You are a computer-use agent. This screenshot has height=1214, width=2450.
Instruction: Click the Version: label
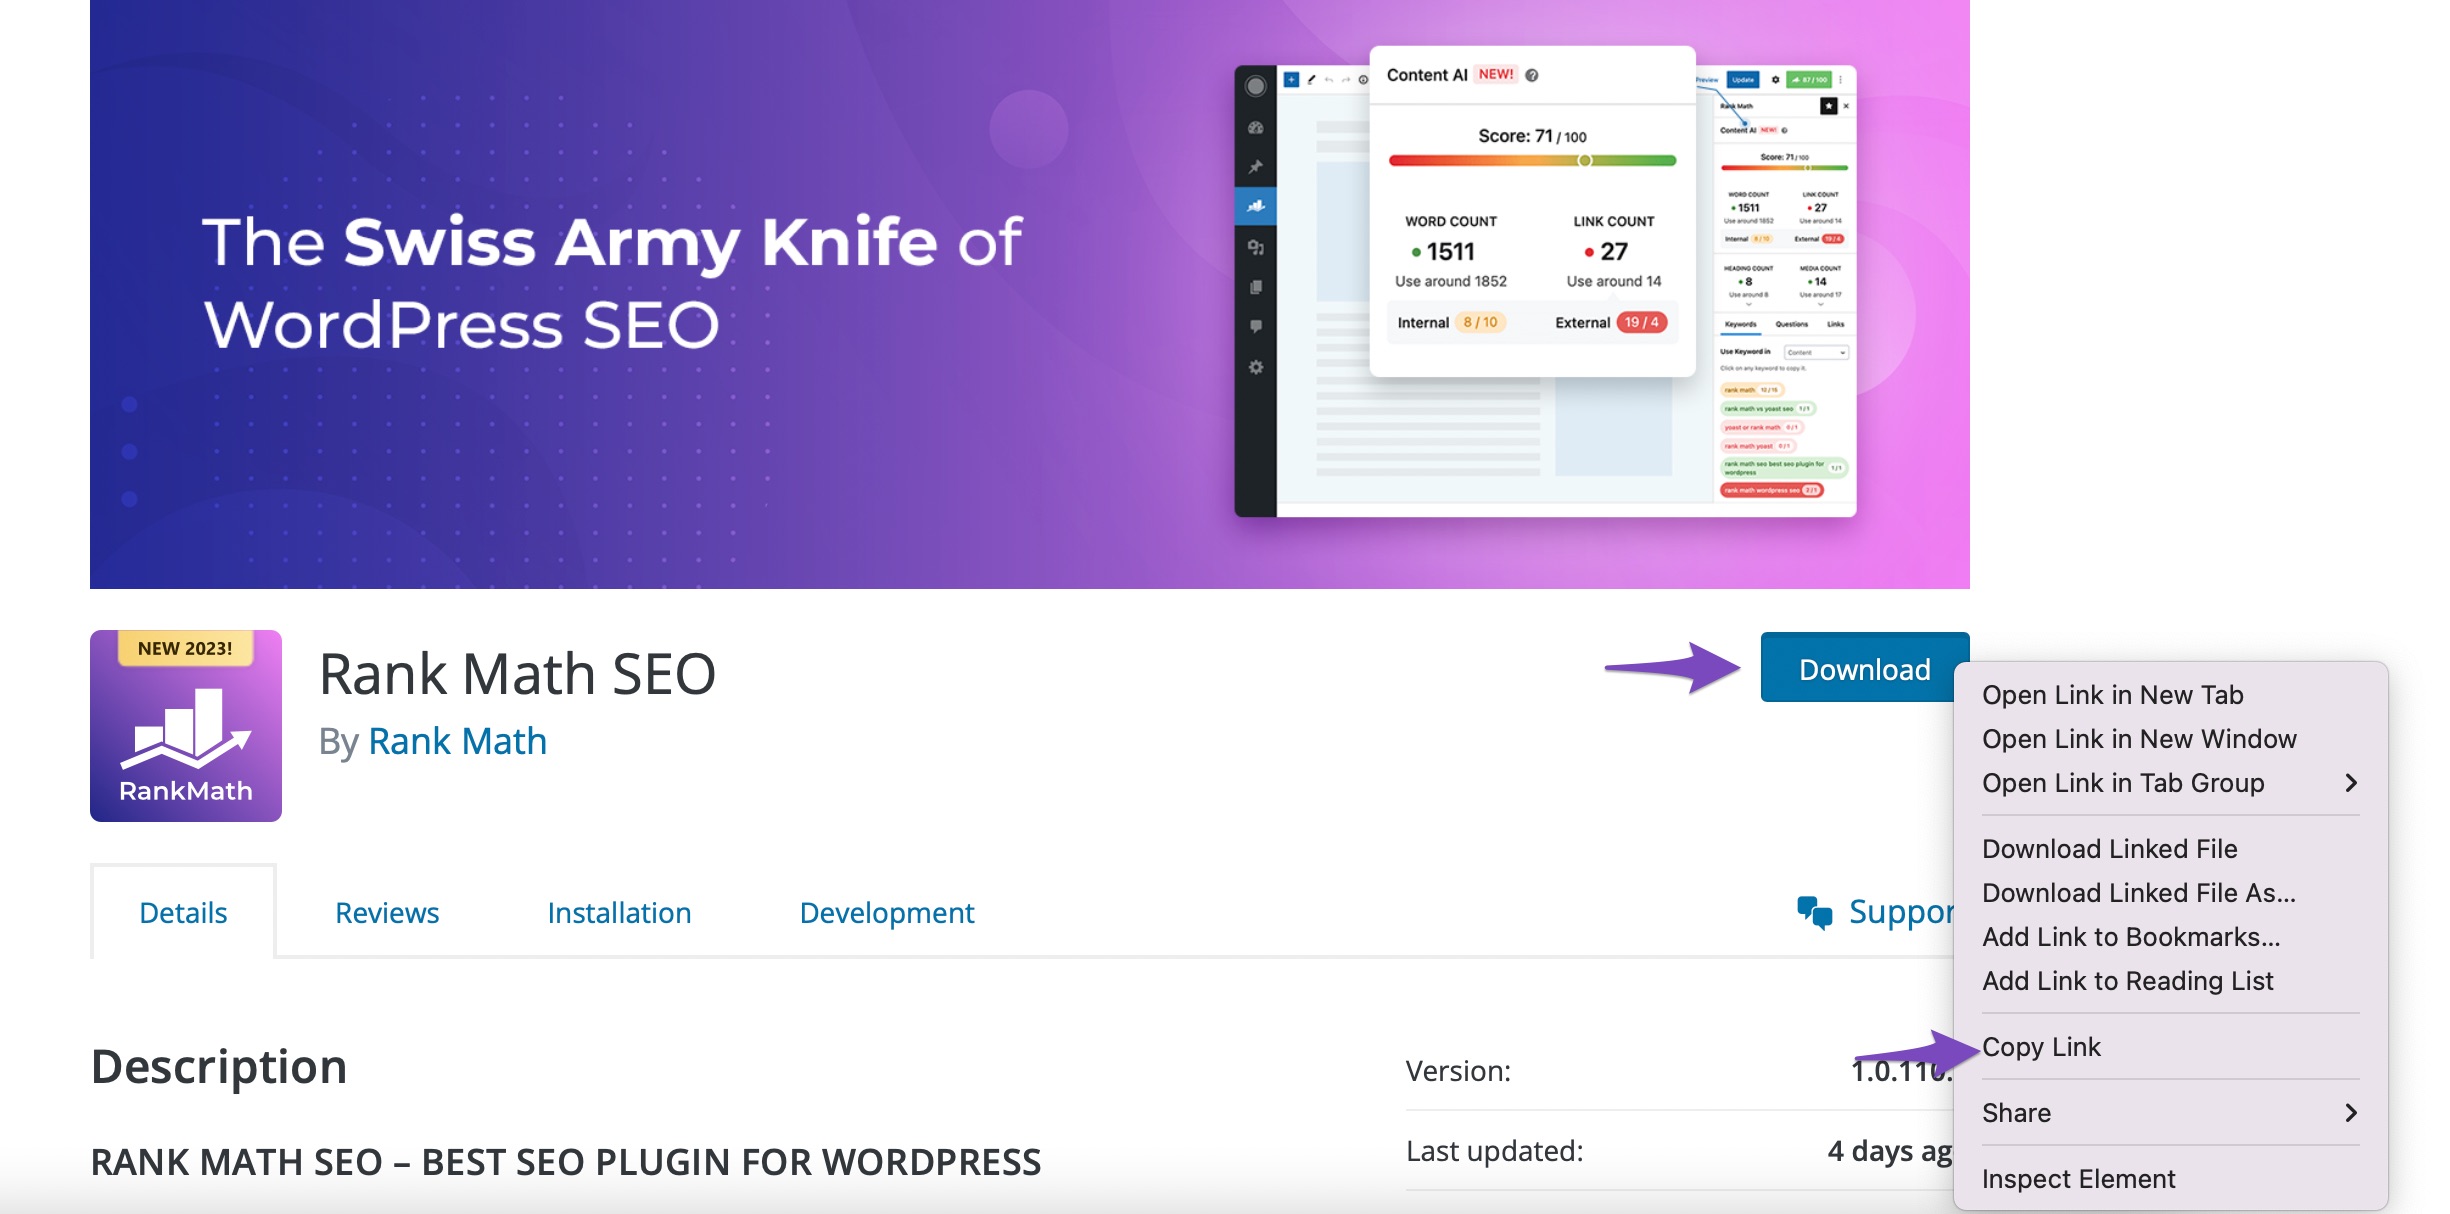click(x=1458, y=1070)
